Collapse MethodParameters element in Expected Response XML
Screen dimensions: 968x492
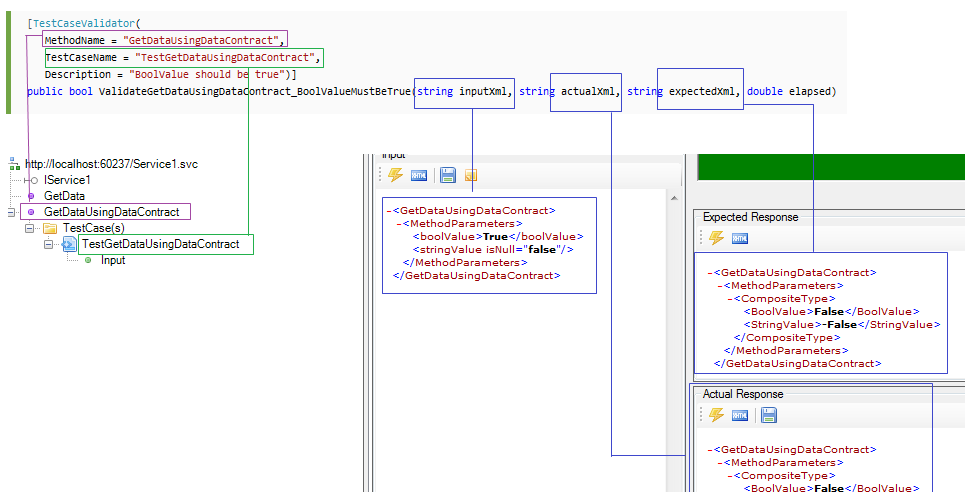click(x=720, y=285)
